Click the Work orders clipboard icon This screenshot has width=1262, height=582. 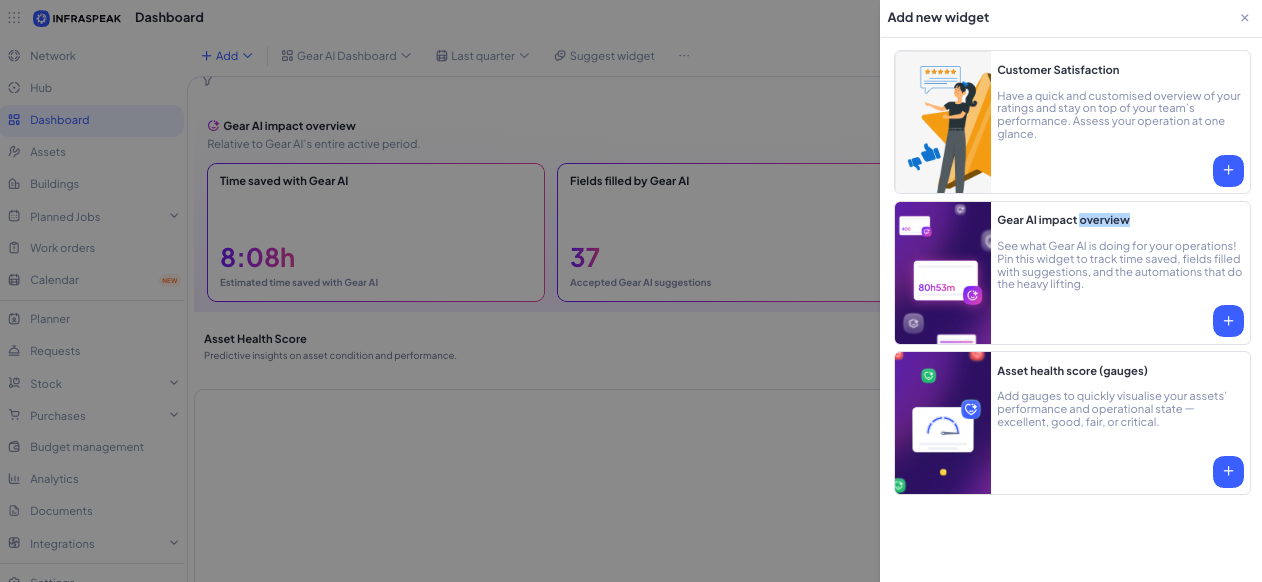pyautogui.click(x=14, y=248)
